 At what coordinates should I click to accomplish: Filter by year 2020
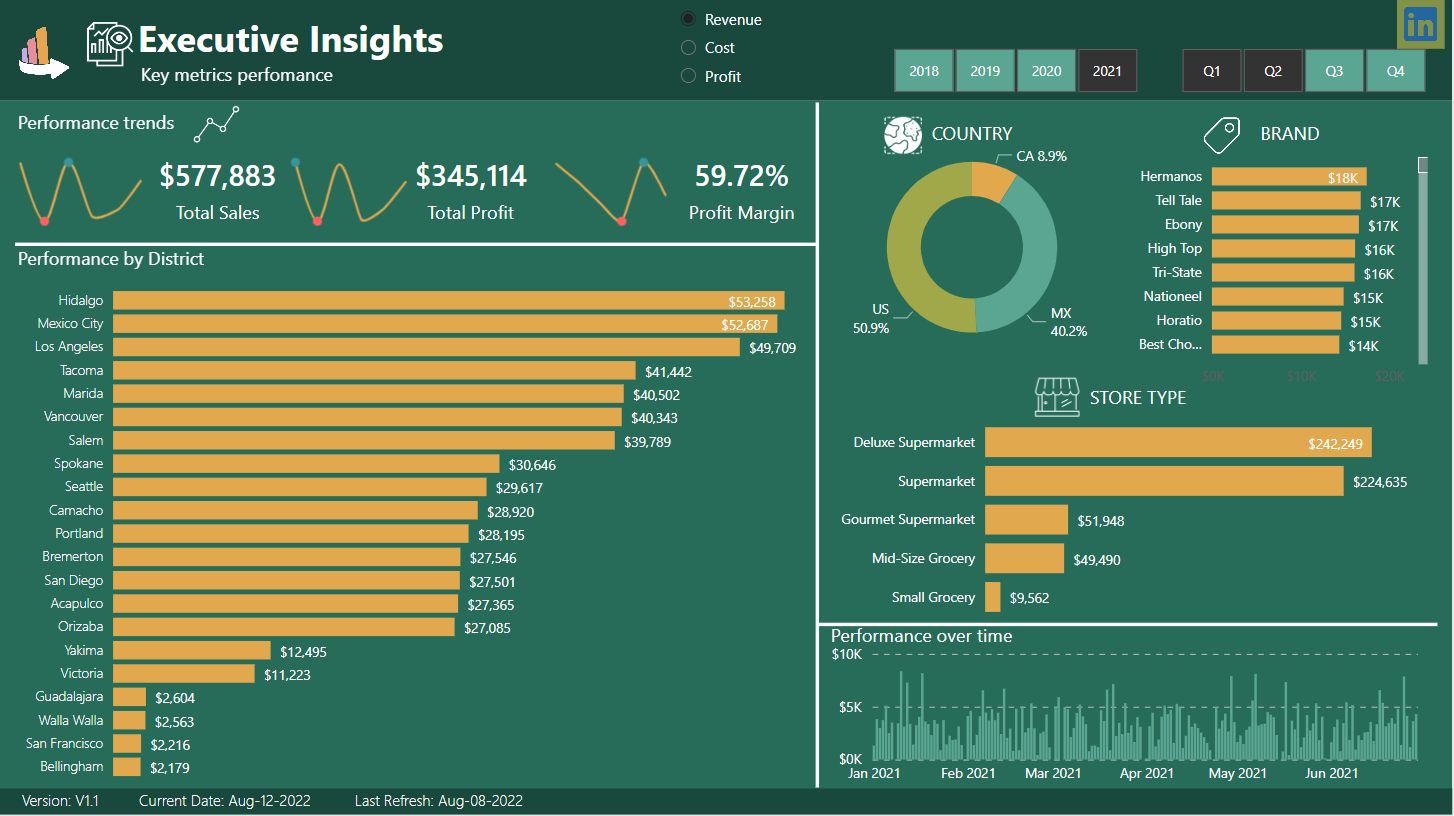click(x=1046, y=71)
